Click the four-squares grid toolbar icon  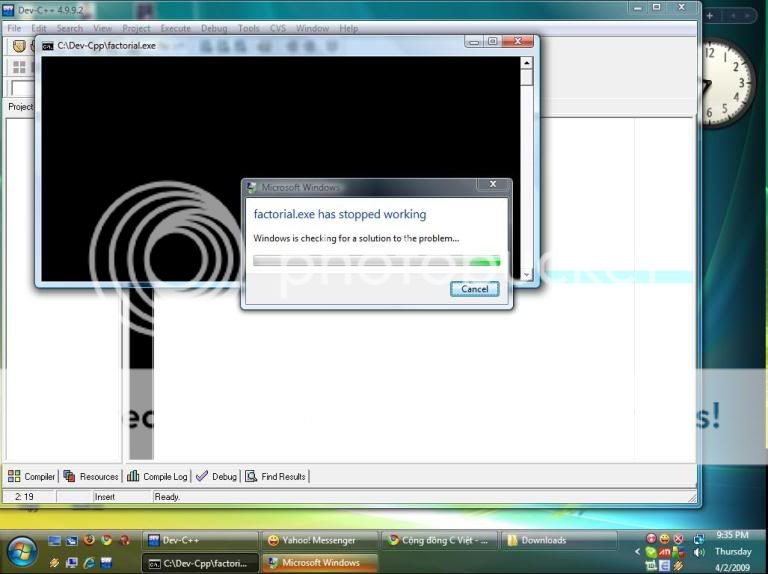point(19,67)
